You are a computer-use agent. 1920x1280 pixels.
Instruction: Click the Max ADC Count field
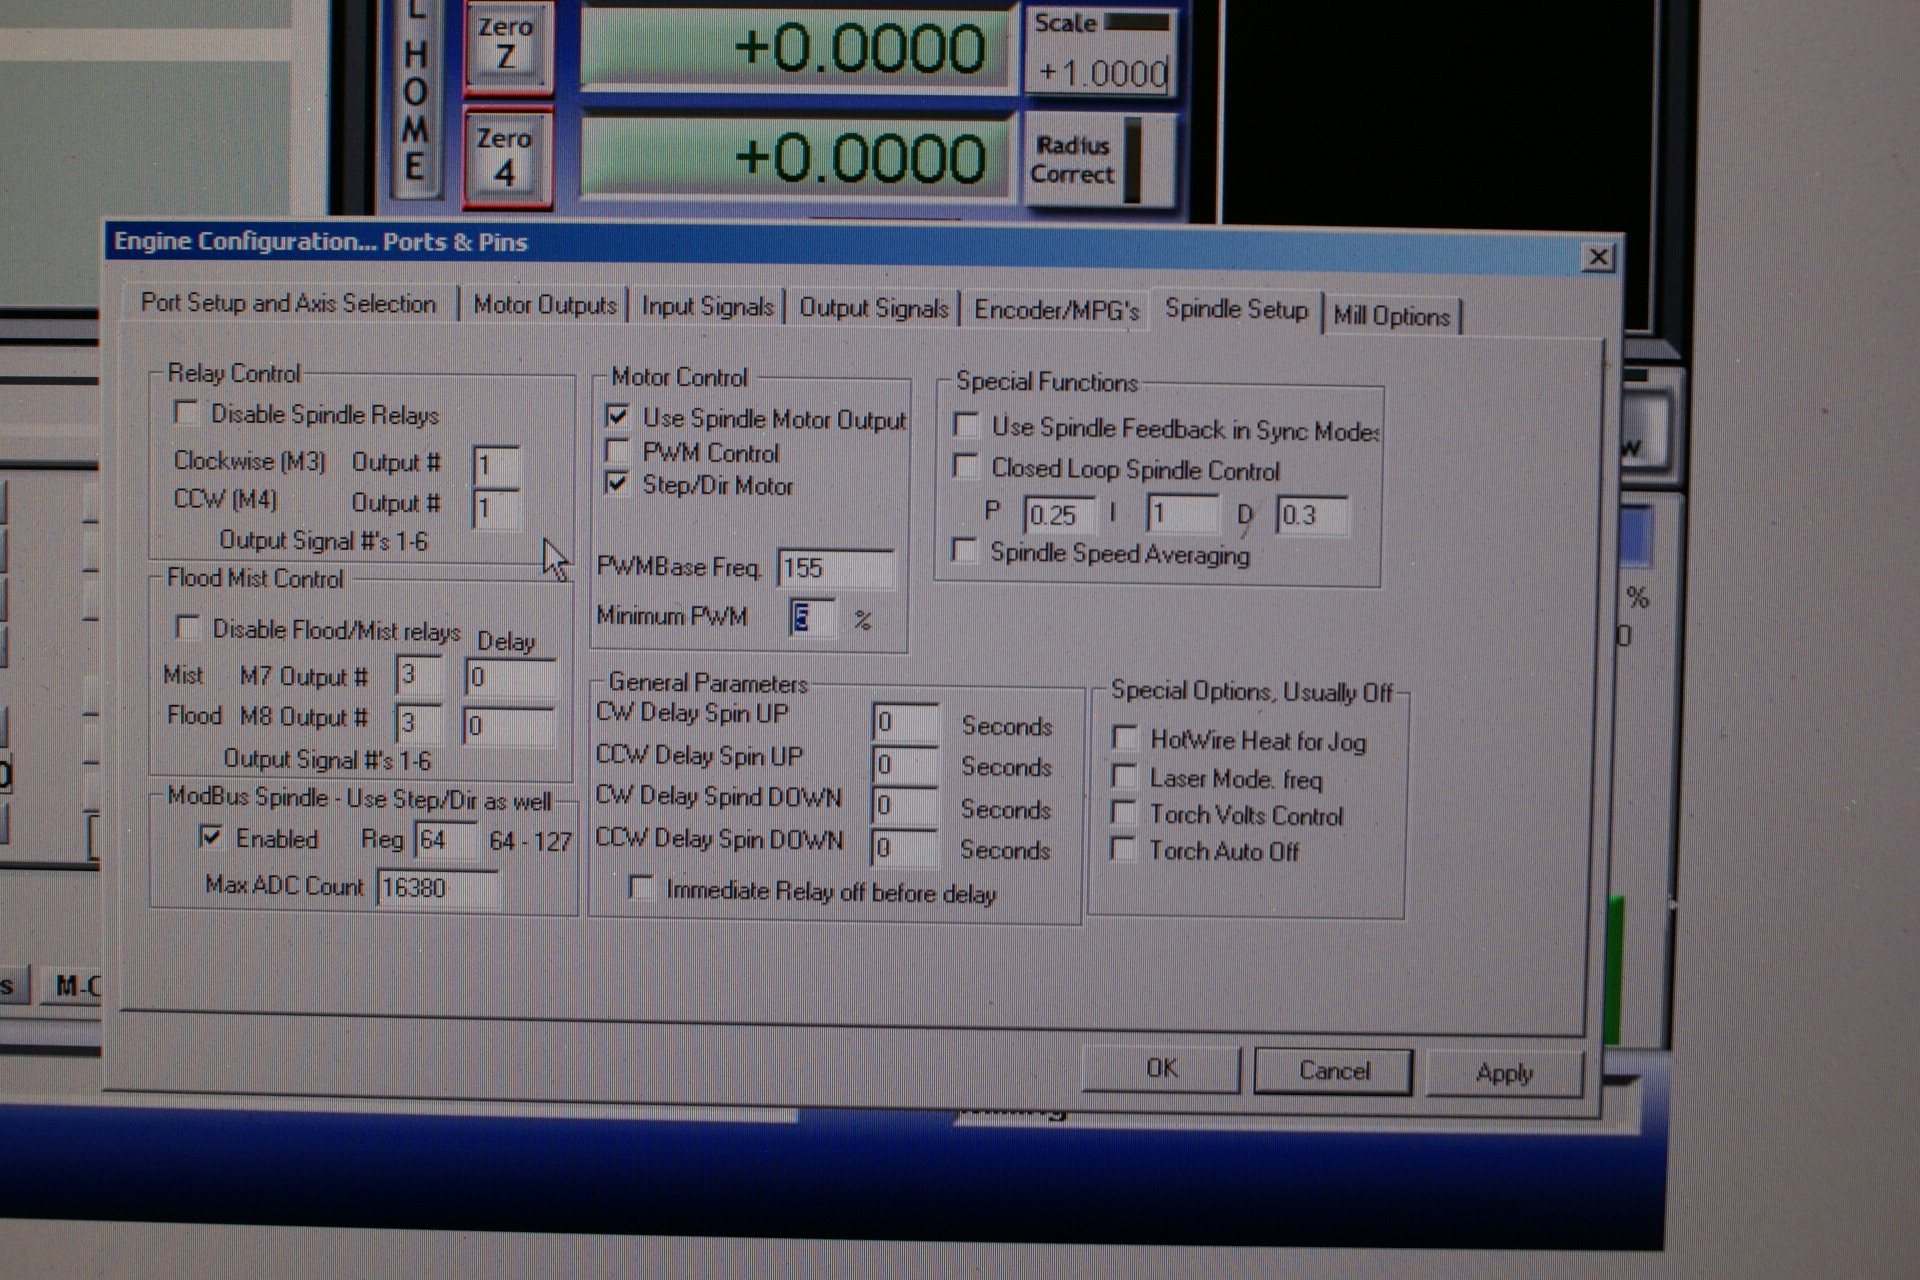pyautogui.click(x=436, y=888)
